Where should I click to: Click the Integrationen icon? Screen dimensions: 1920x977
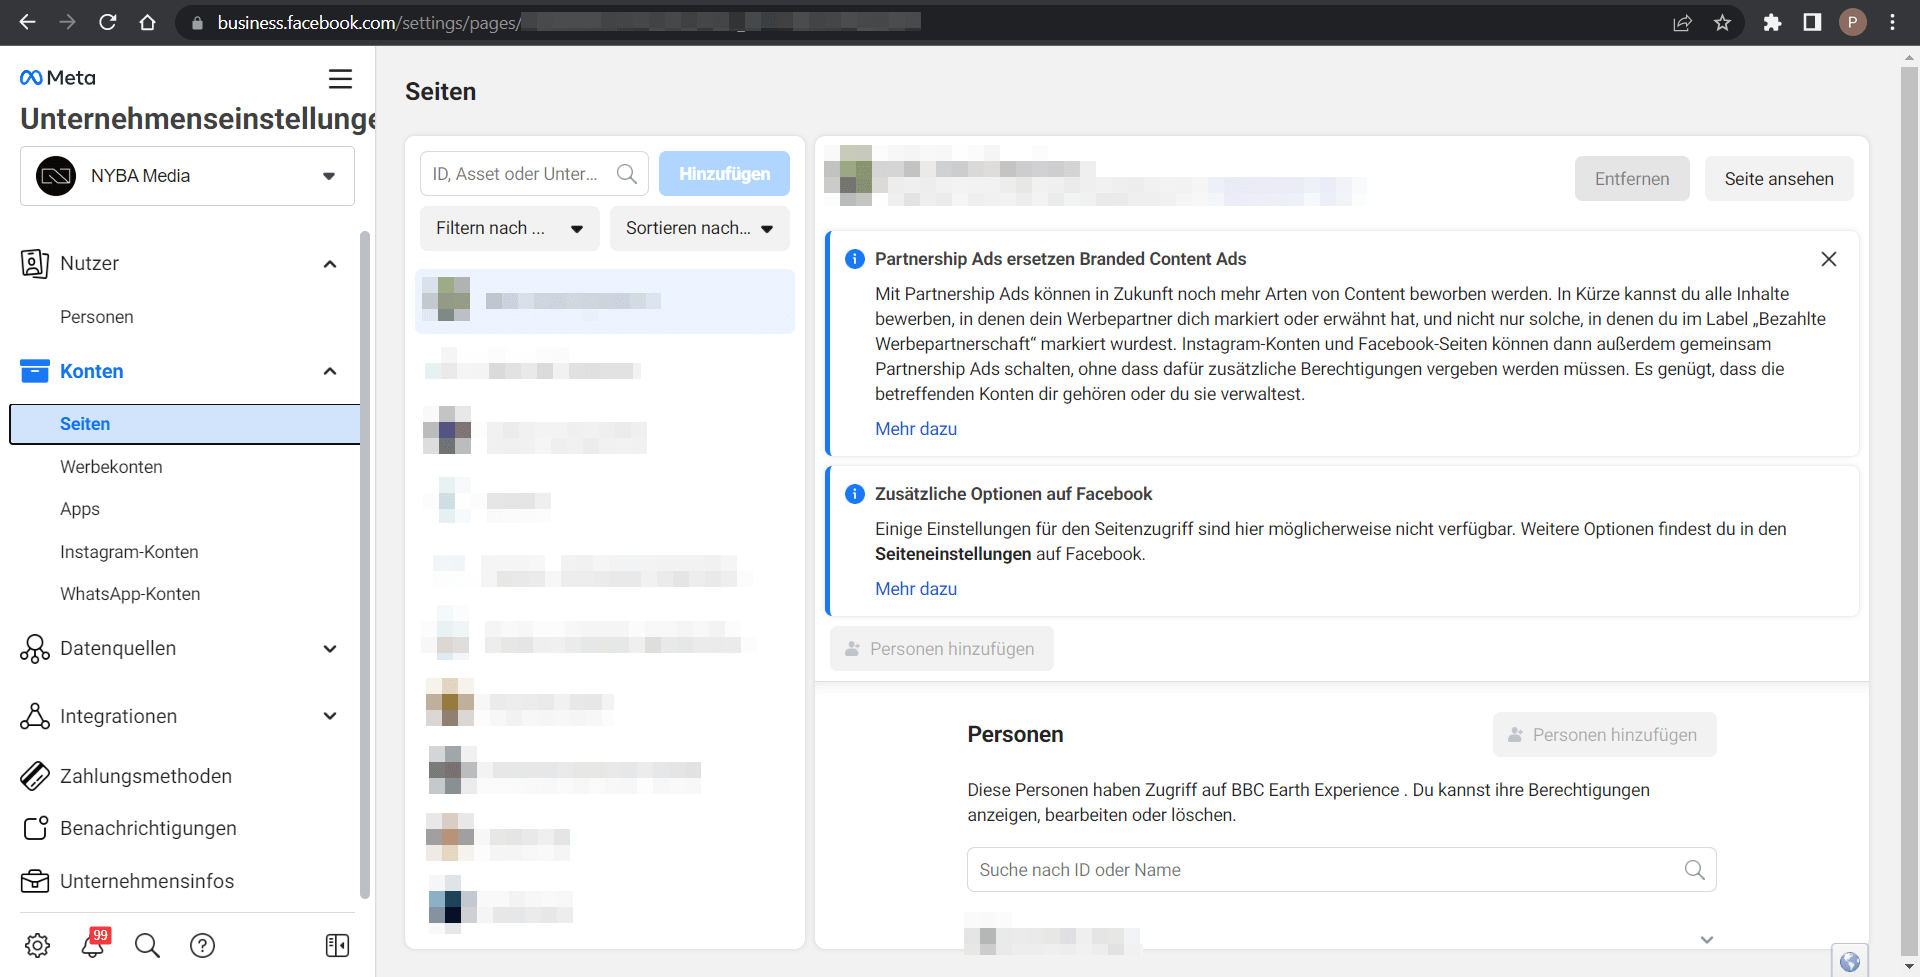click(35, 716)
